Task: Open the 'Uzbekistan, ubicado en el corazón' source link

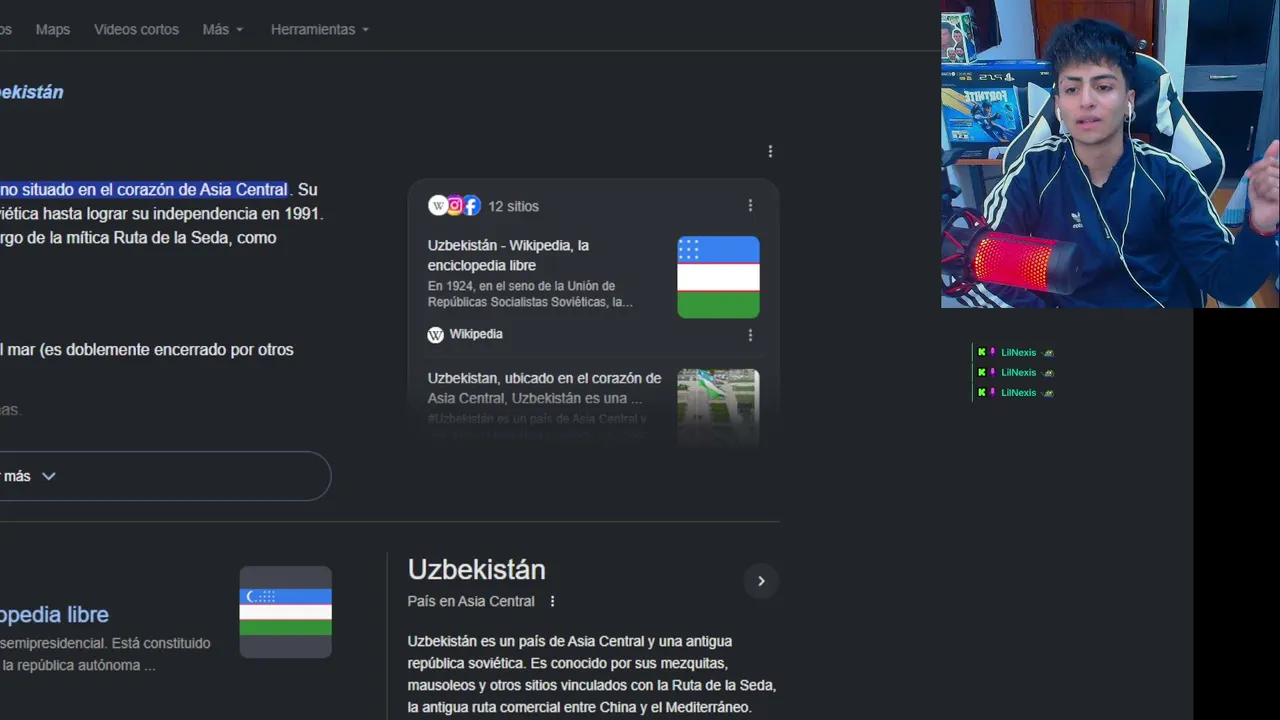Action: coord(544,388)
